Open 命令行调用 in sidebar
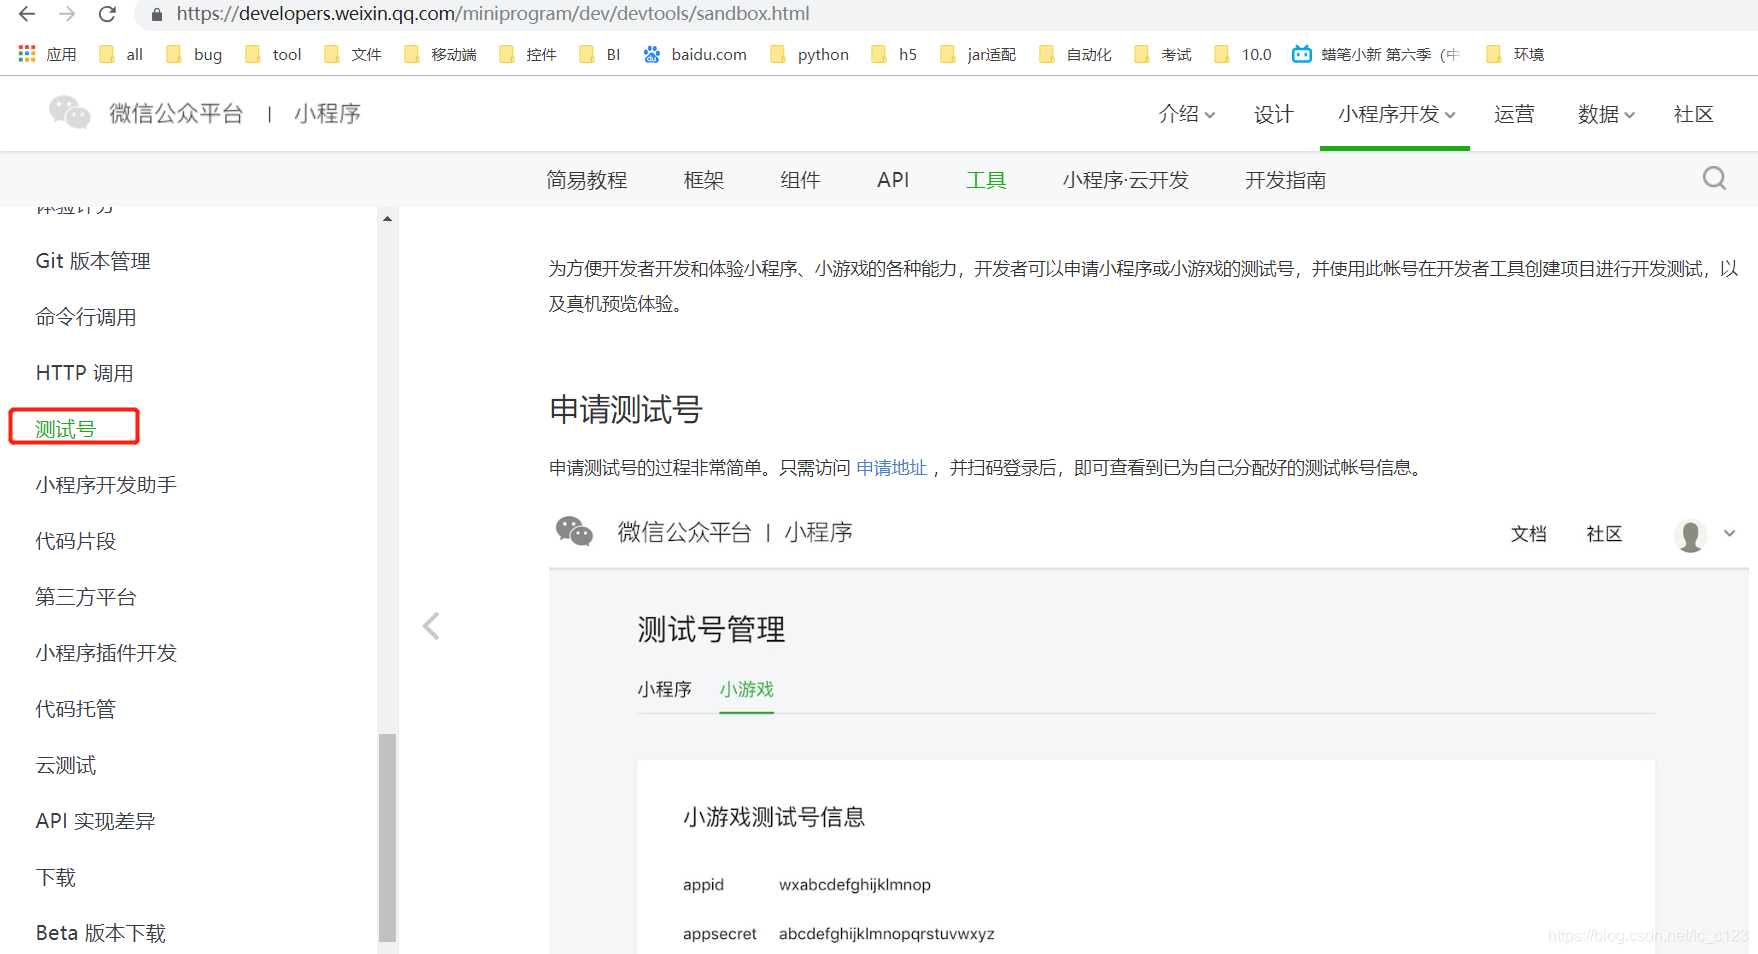Screen dimensions: 1758x954 (x=86, y=317)
